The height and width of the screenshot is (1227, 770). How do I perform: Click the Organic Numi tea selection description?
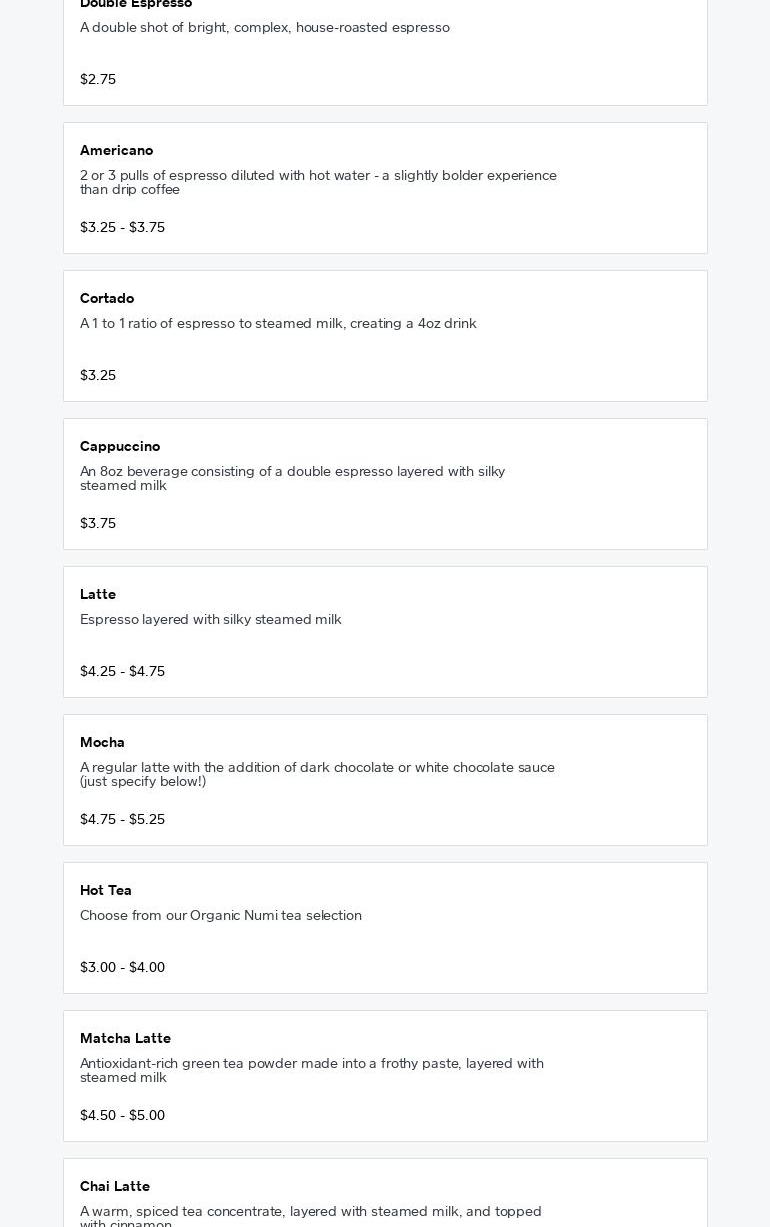pos(221,915)
